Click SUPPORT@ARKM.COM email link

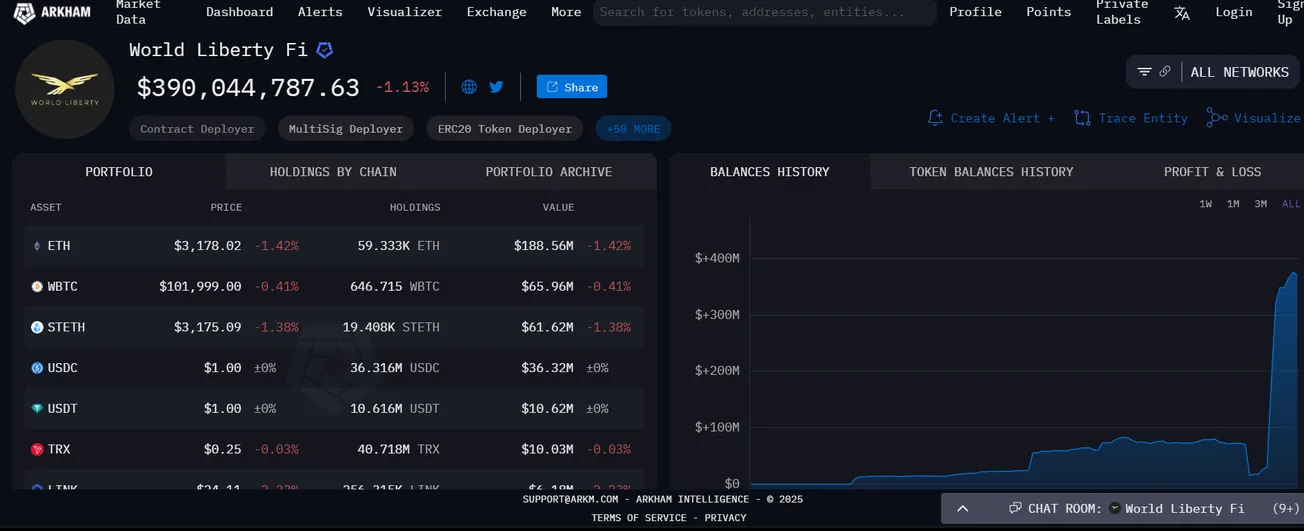pos(571,499)
